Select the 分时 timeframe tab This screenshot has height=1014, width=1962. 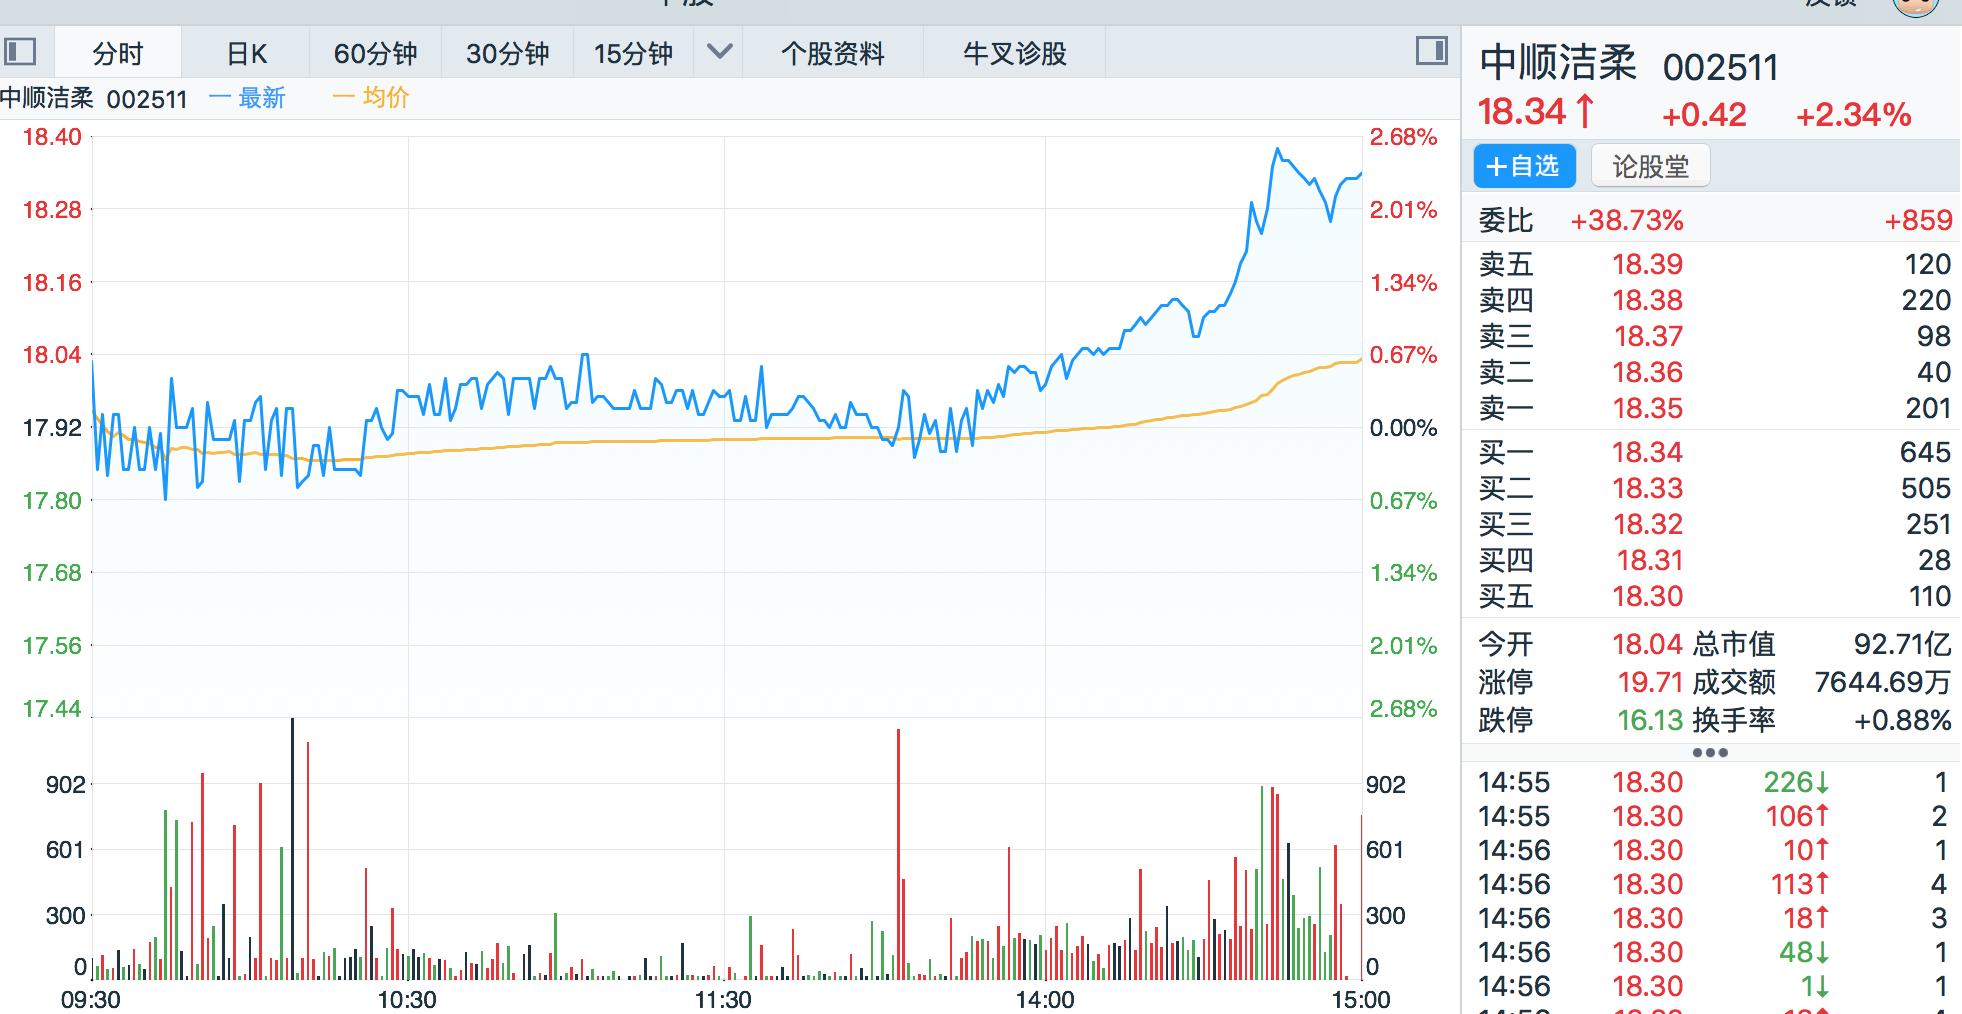117,54
